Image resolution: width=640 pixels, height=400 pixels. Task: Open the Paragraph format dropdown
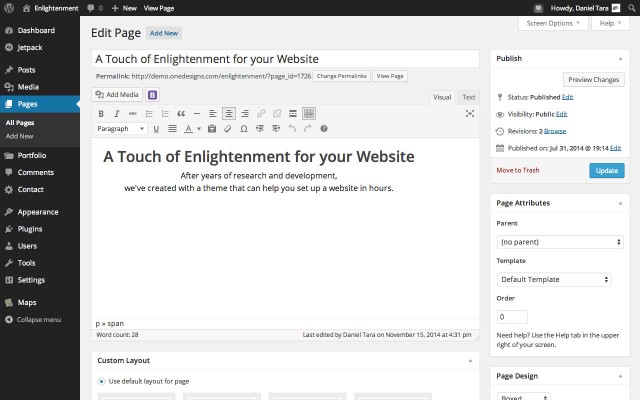[x=121, y=129]
